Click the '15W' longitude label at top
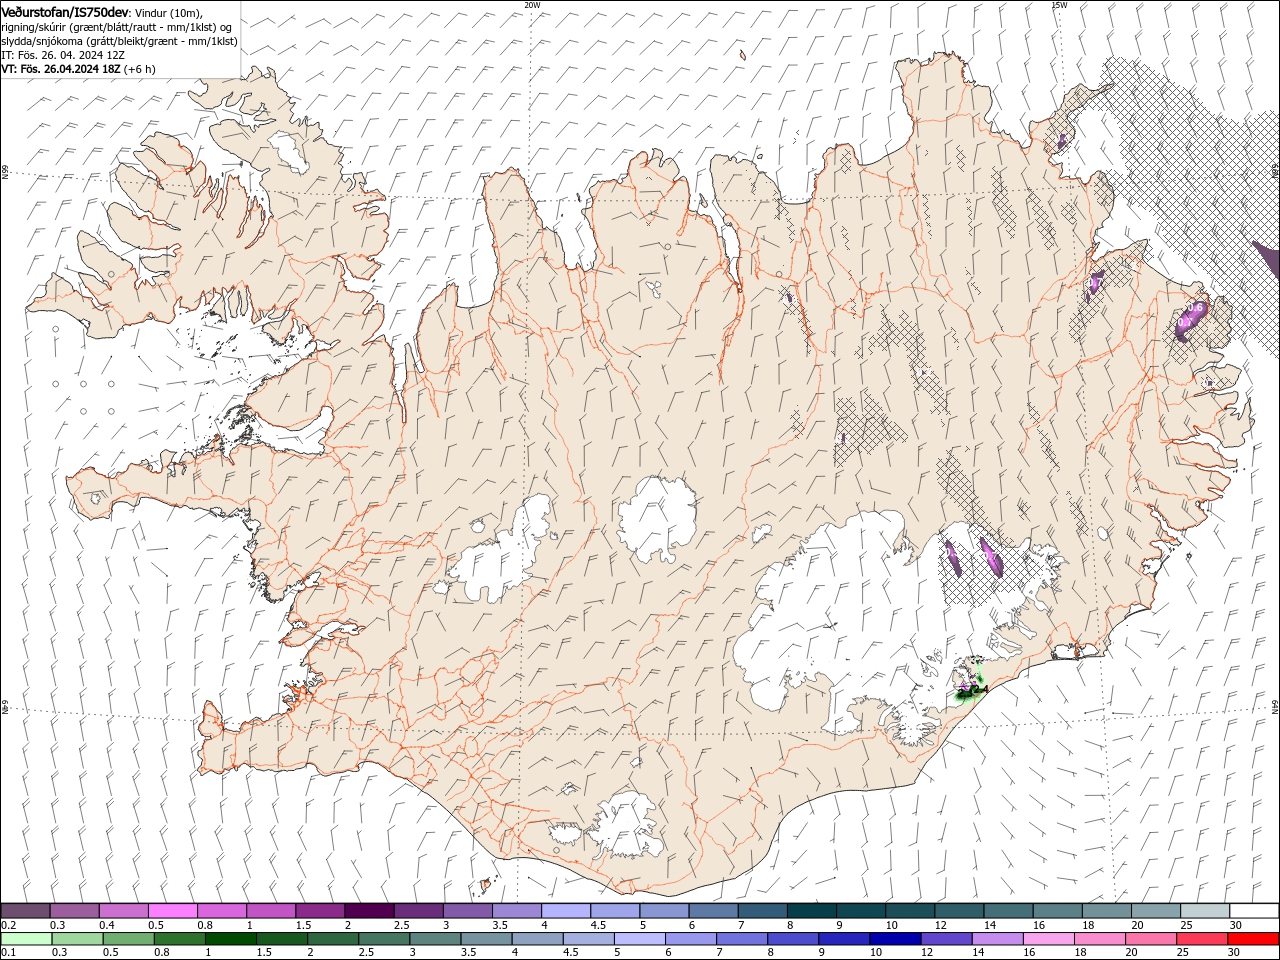The width and height of the screenshot is (1280, 960). tap(1059, 5)
